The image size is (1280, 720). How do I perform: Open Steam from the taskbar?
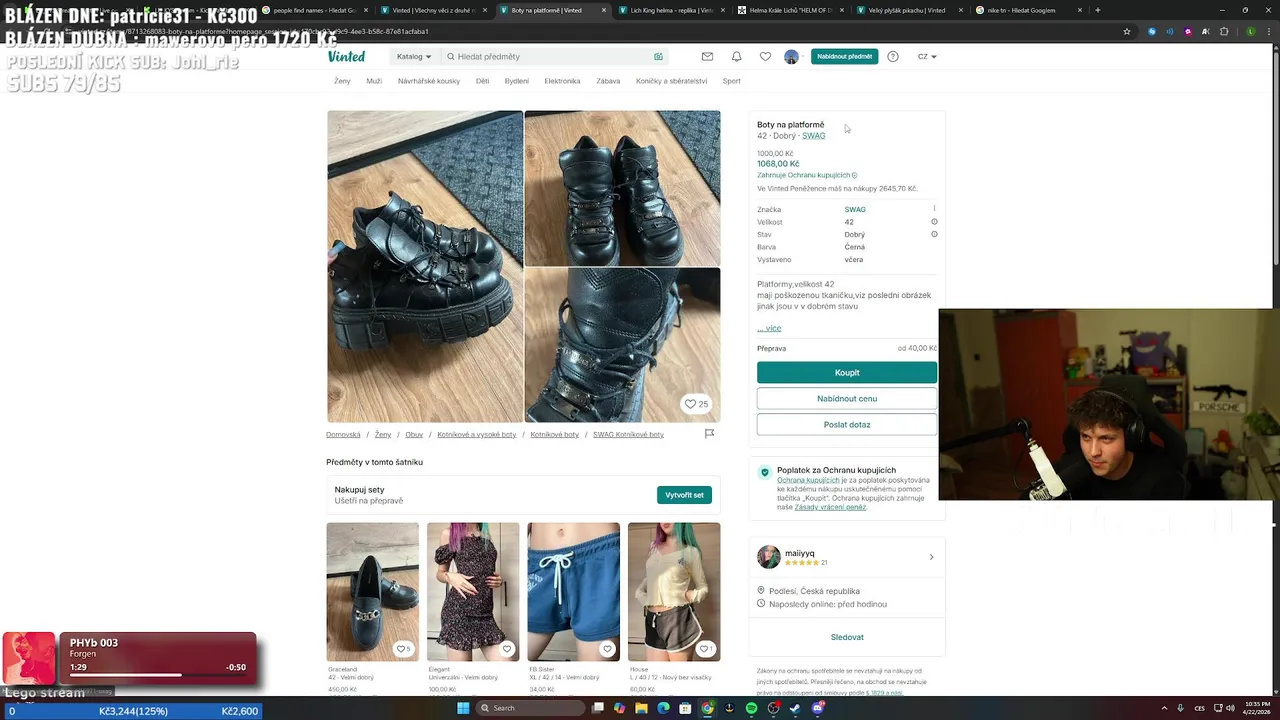(x=795, y=708)
